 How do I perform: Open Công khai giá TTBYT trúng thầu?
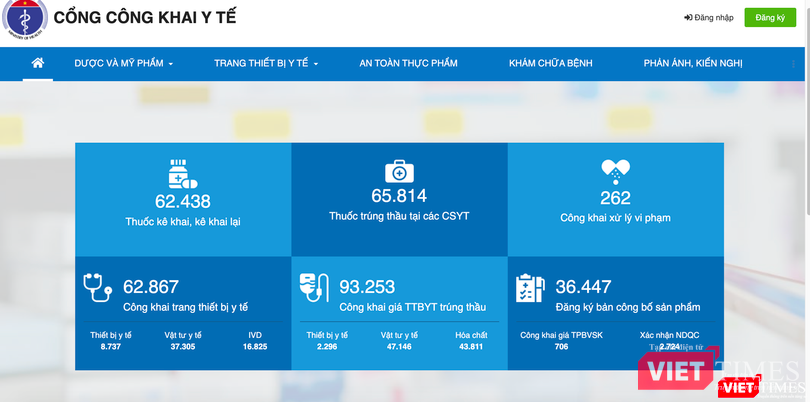tap(412, 307)
